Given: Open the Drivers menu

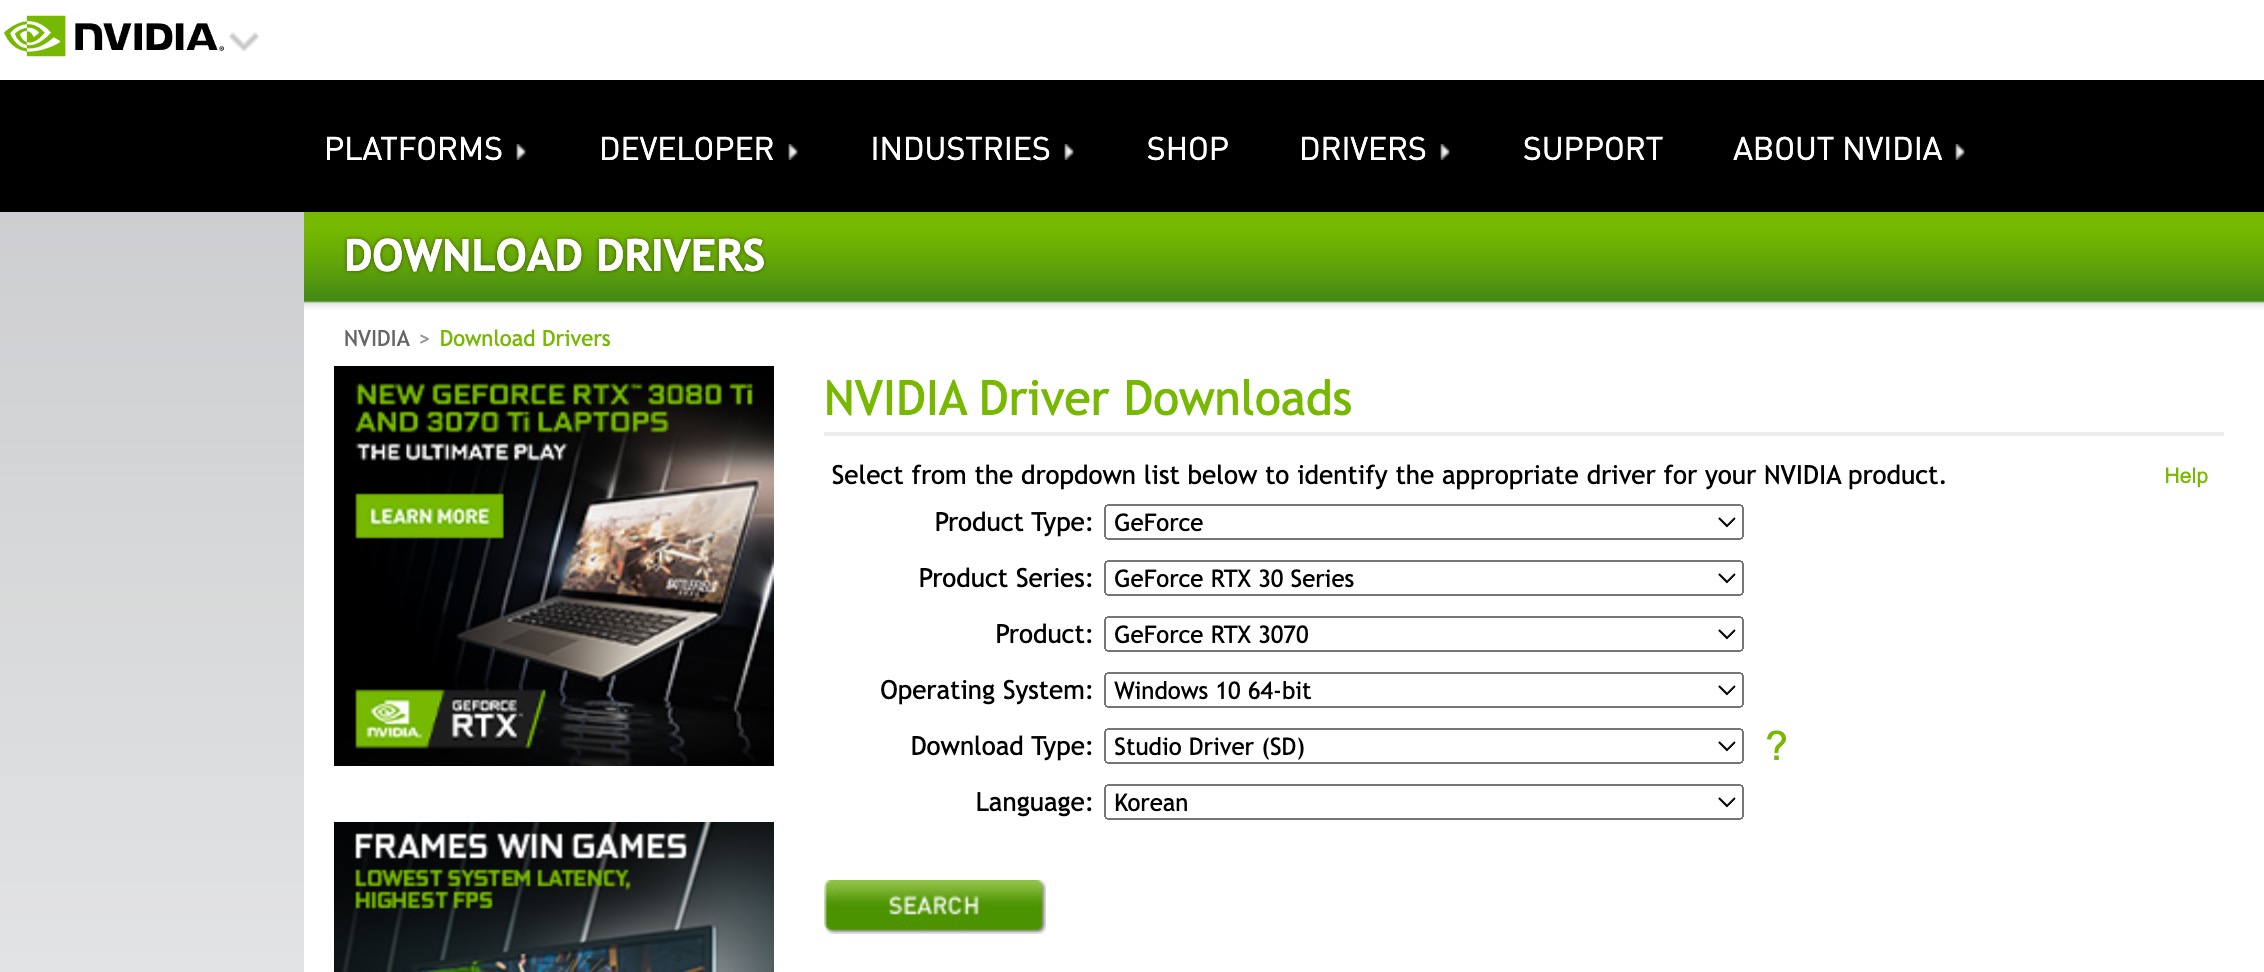Looking at the screenshot, I should [x=1374, y=149].
